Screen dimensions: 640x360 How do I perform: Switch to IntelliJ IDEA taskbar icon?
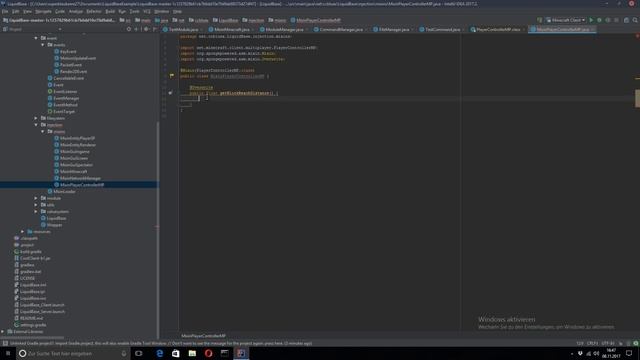(241, 353)
